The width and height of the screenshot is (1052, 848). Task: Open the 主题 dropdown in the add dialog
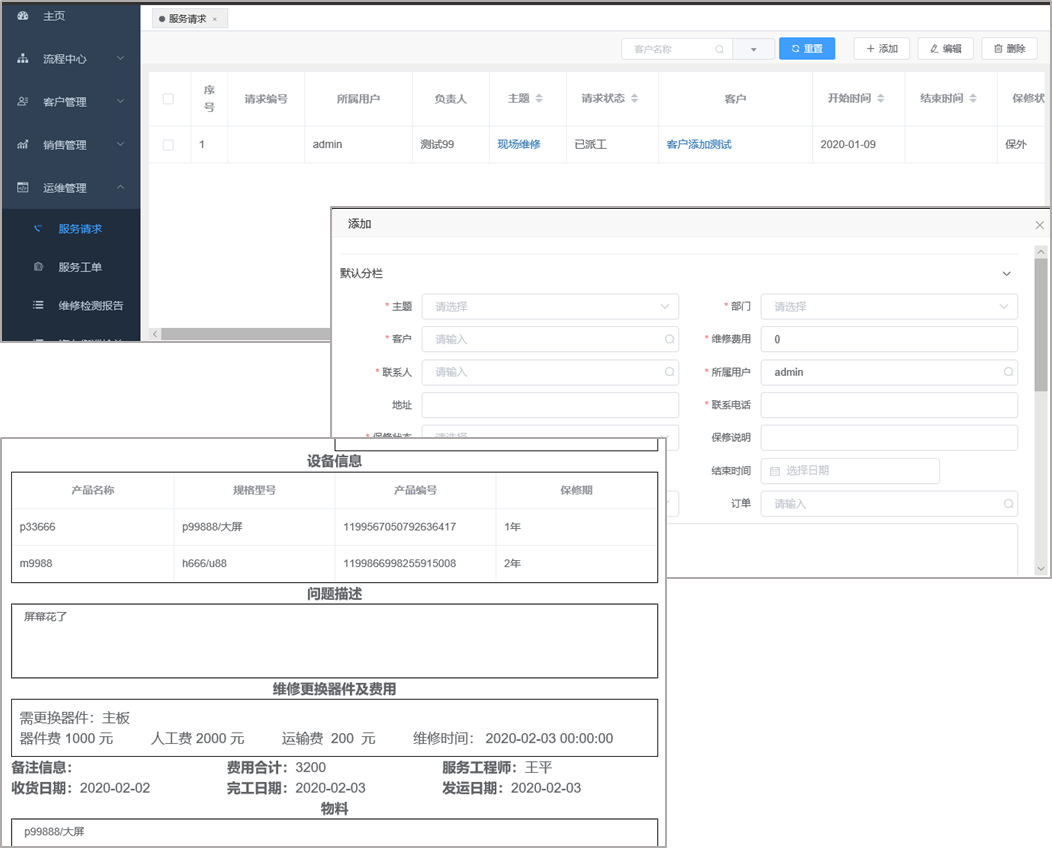click(550, 306)
